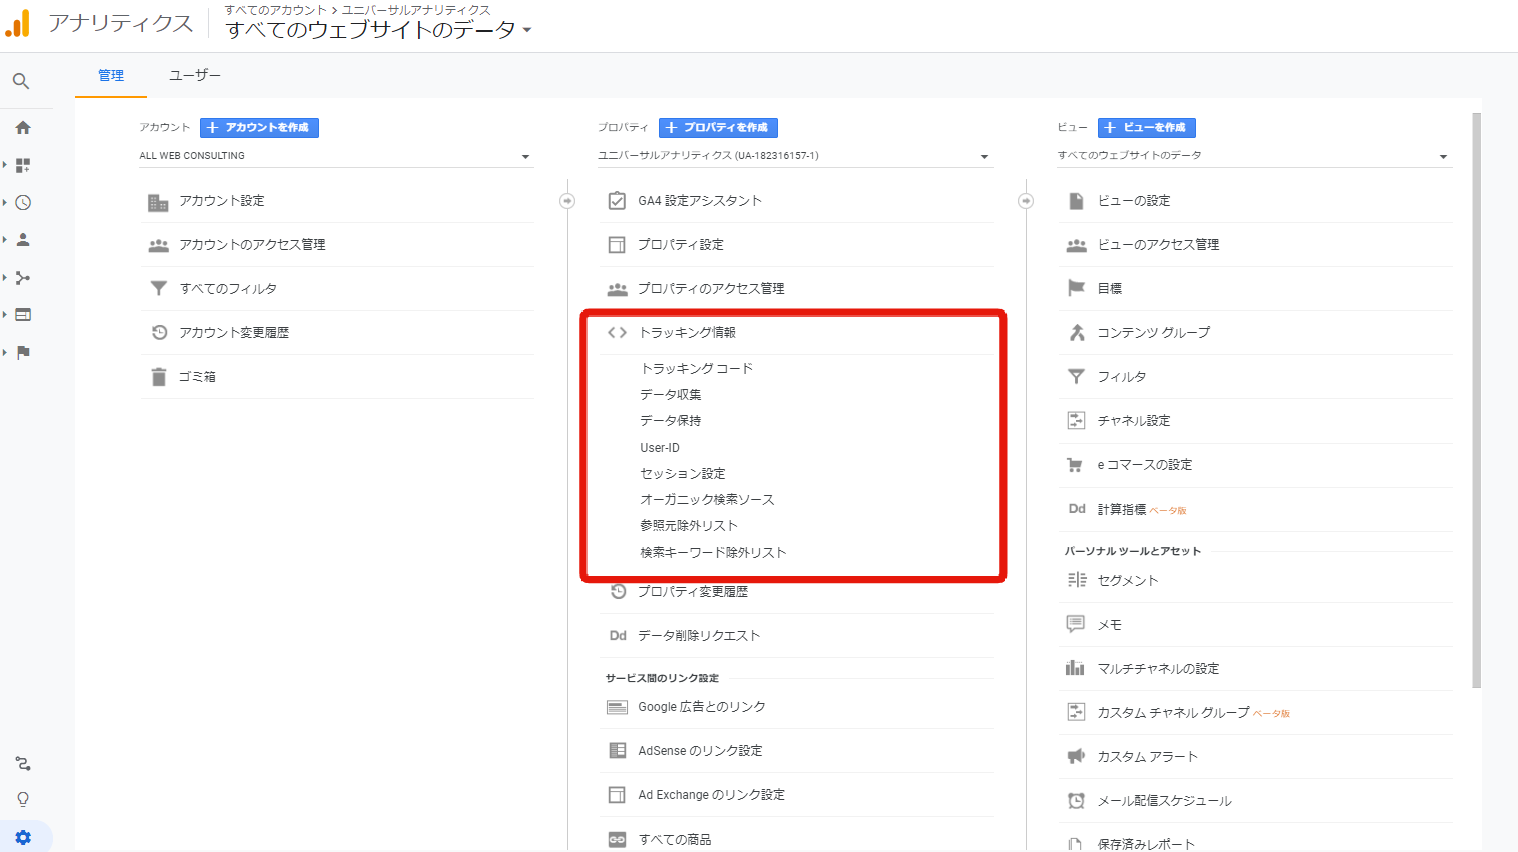Click arrow circle between property and view columns
Image resolution: width=1518 pixels, height=852 pixels.
(1026, 201)
